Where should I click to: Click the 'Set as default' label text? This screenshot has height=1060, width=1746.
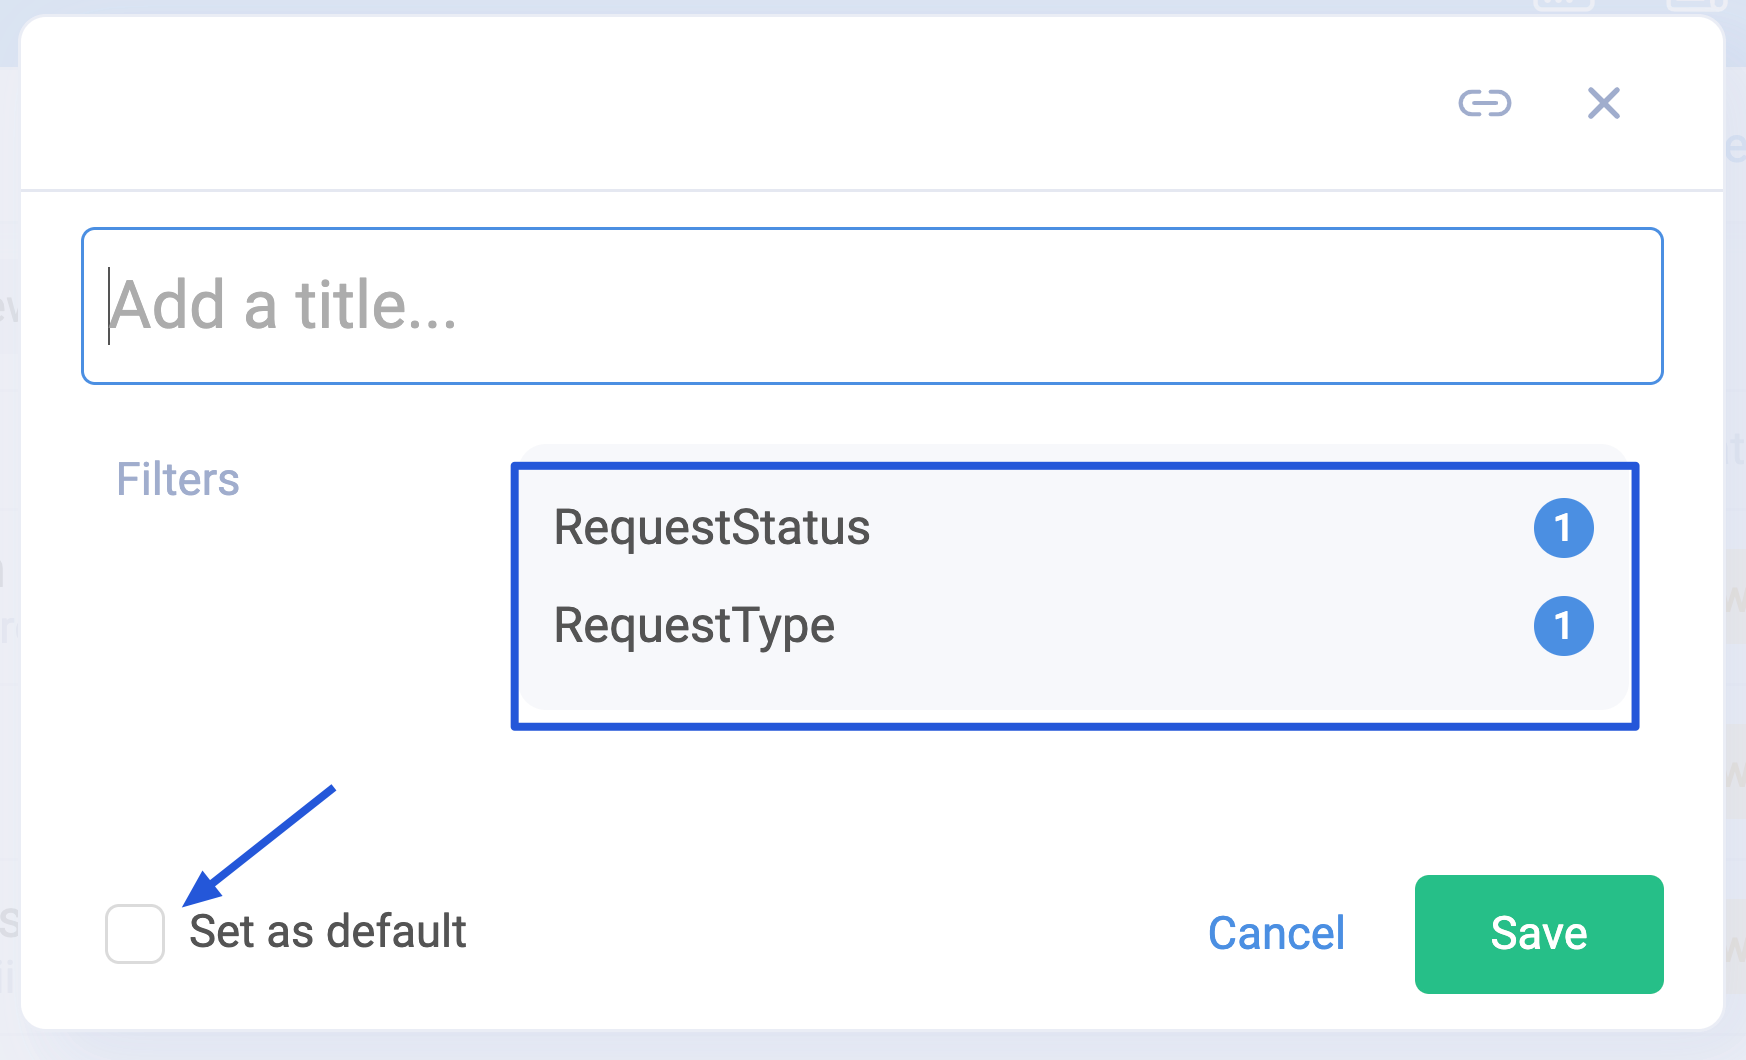pos(328,932)
